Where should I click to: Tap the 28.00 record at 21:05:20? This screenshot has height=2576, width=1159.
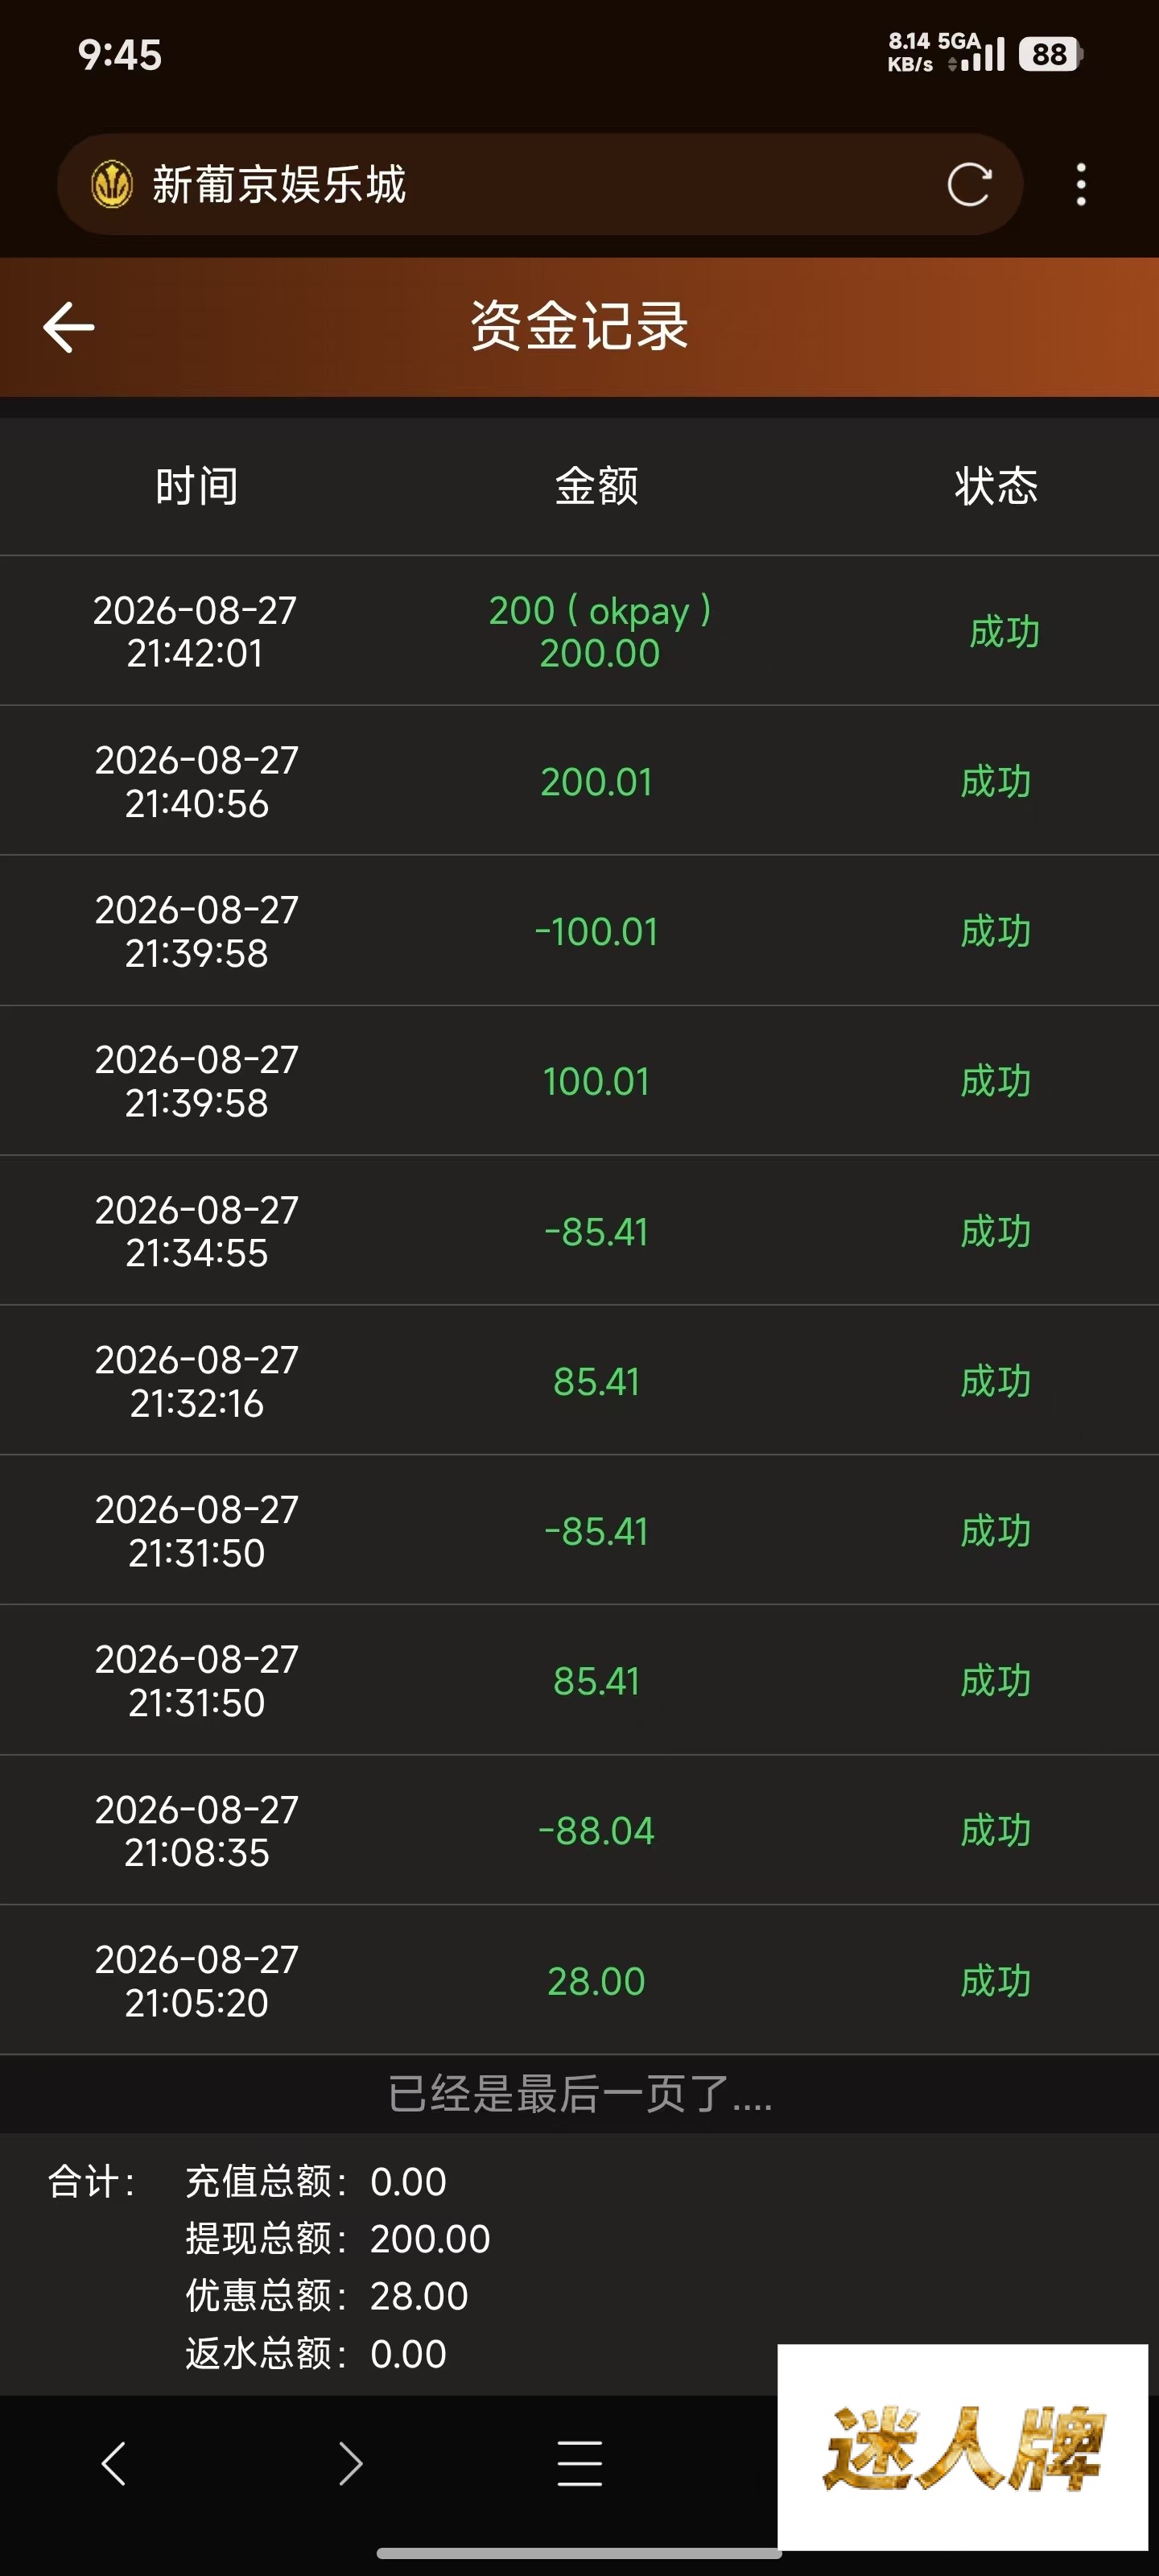pyautogui.click(x=580, y=1981)
